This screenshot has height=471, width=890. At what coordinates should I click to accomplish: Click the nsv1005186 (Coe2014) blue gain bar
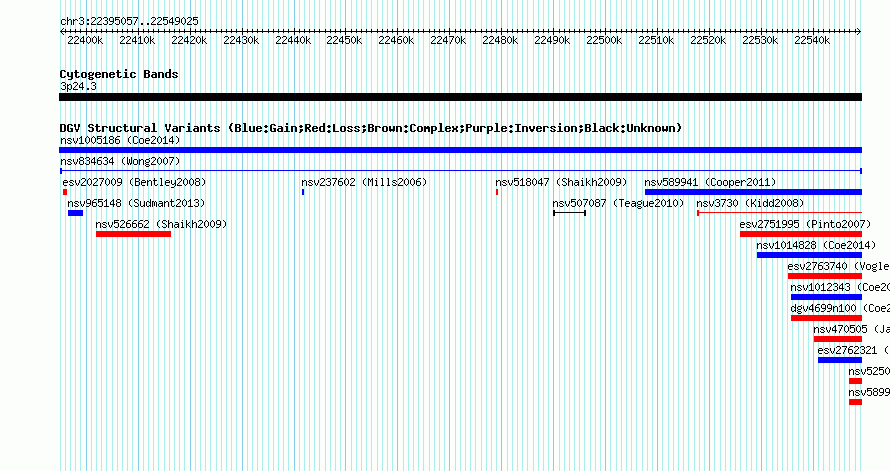pyautogui.click(x=460, y=150)
